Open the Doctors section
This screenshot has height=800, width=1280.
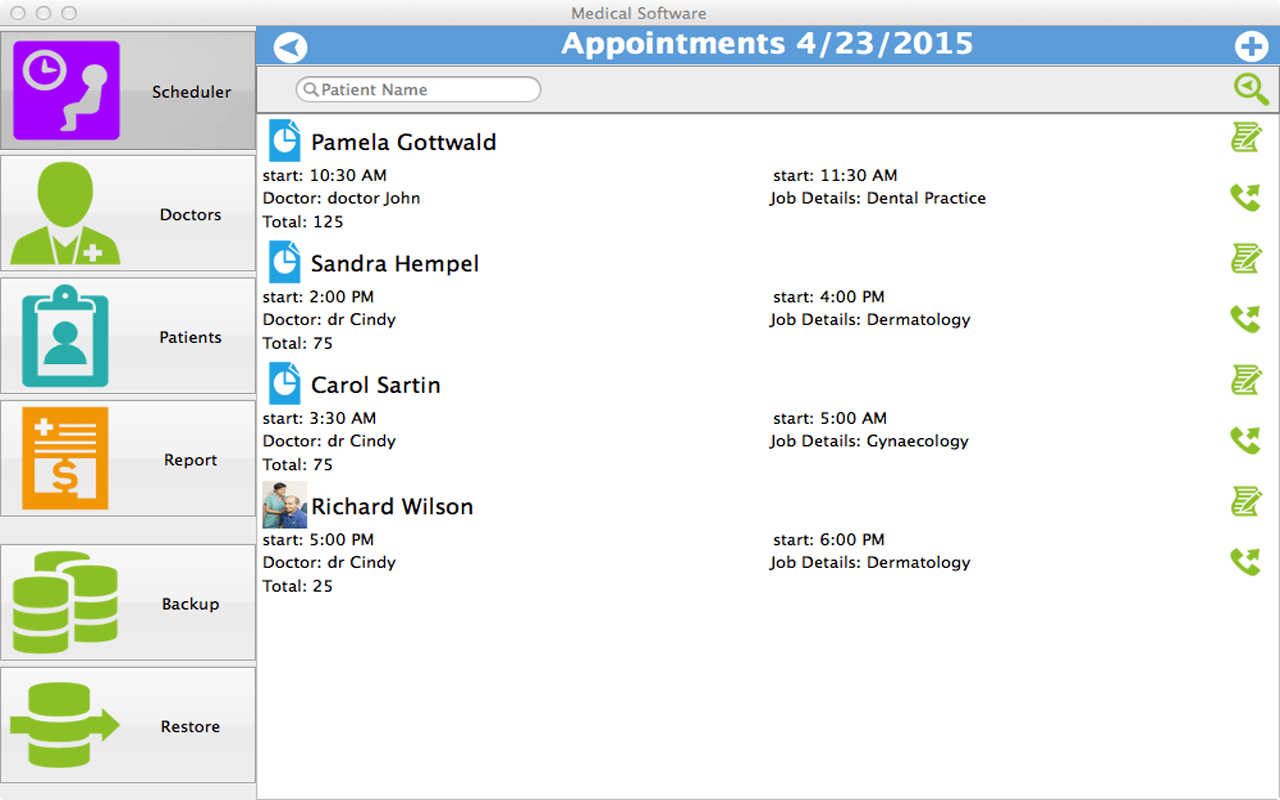(x=128, y=213)
